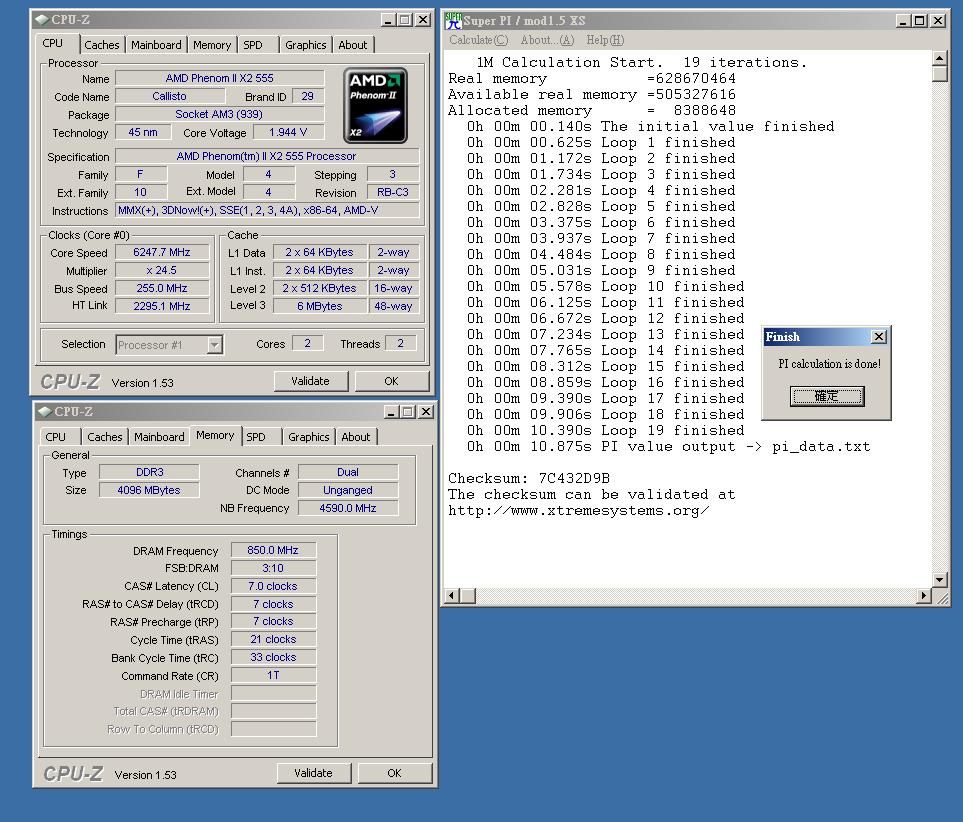This screenshot has width=963, height=822.
Task: Maximize the Super PI window
Action: tap(919, 20)
